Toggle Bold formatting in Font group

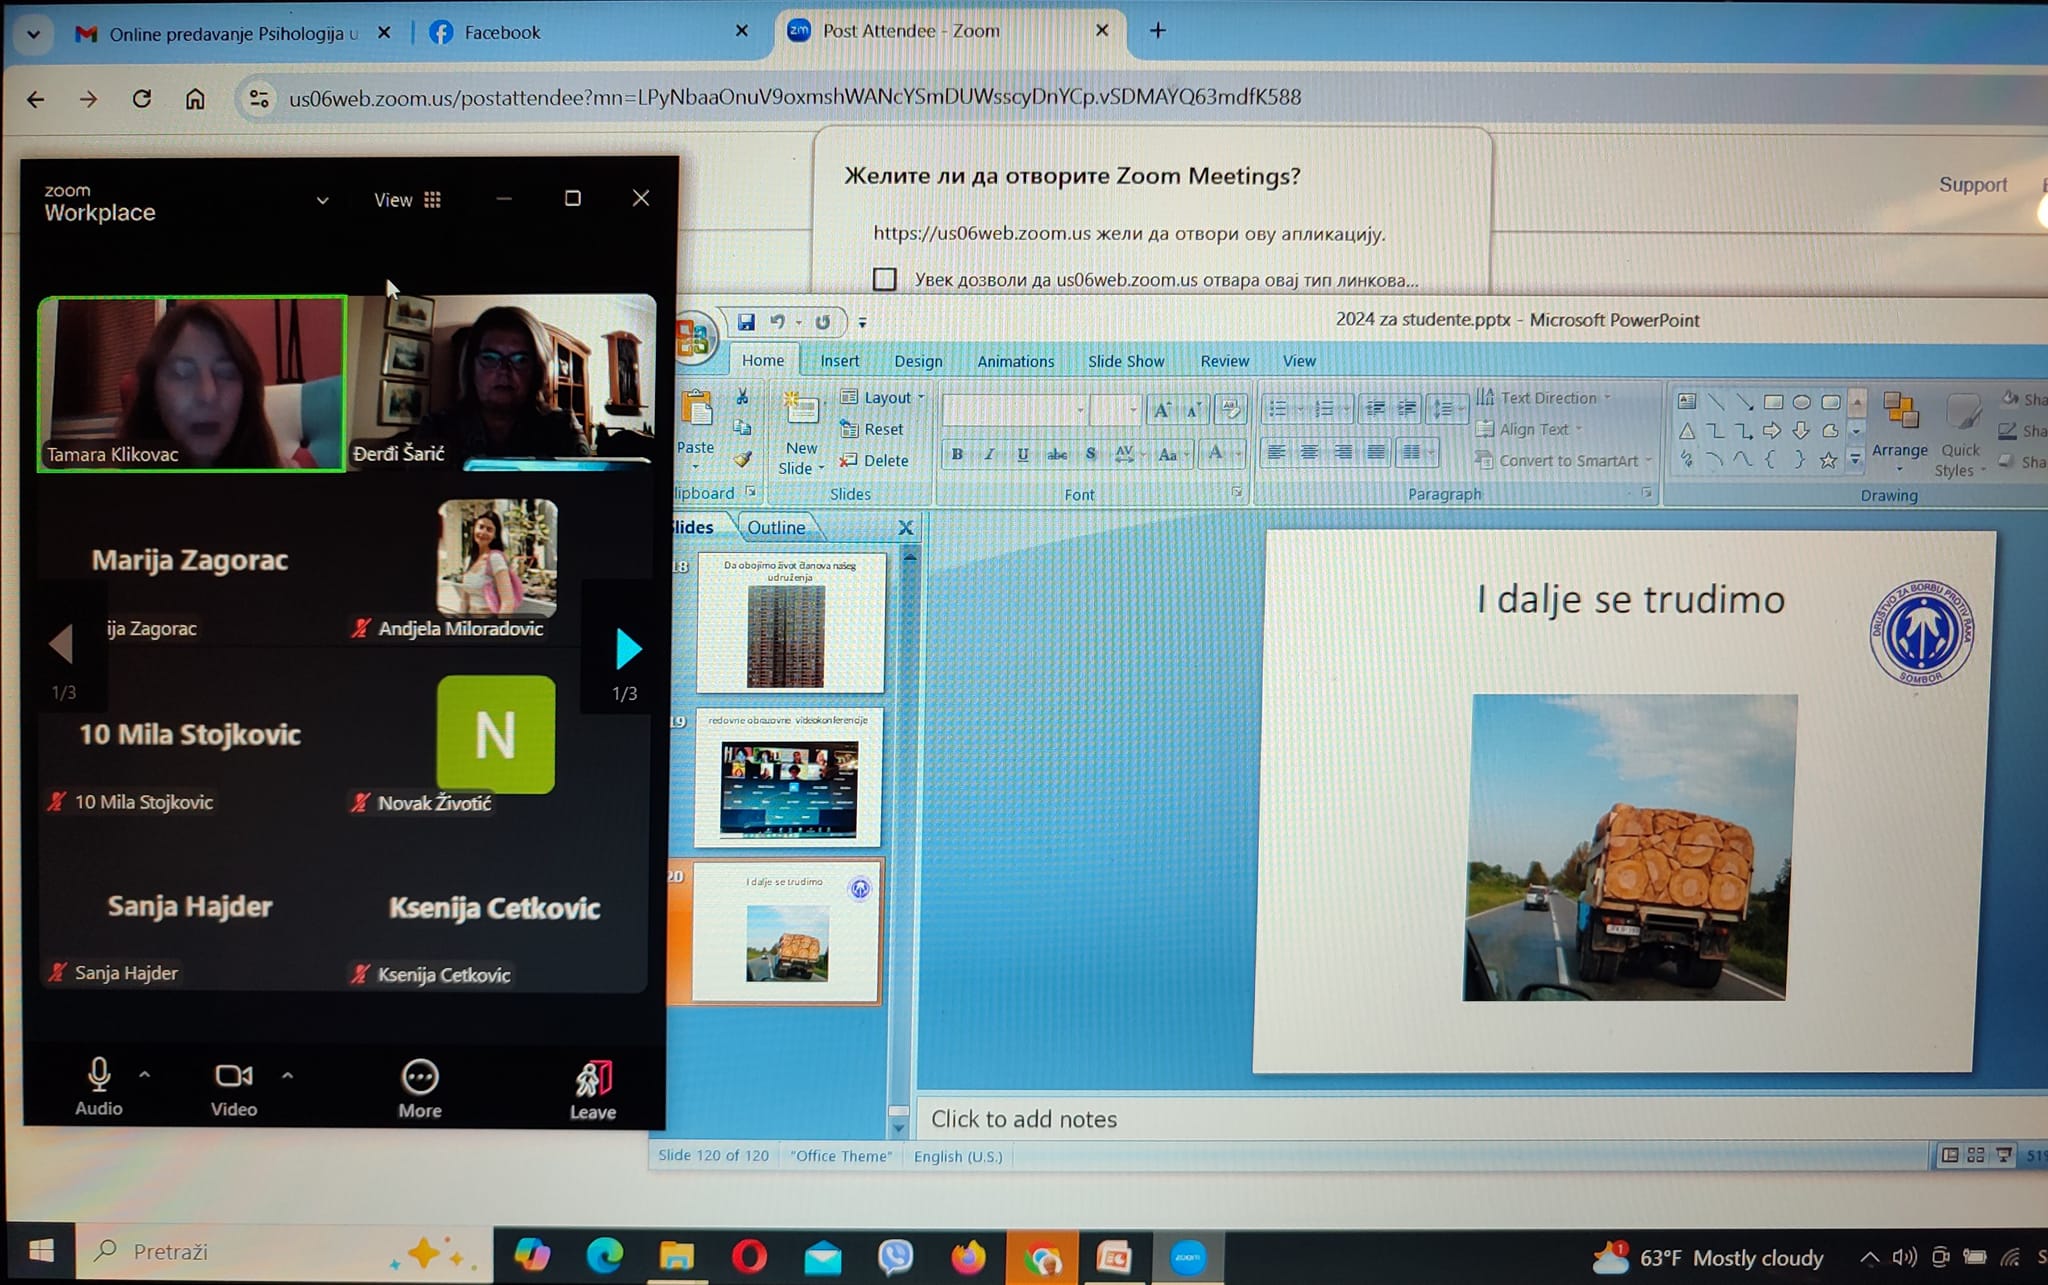[957, 454]
